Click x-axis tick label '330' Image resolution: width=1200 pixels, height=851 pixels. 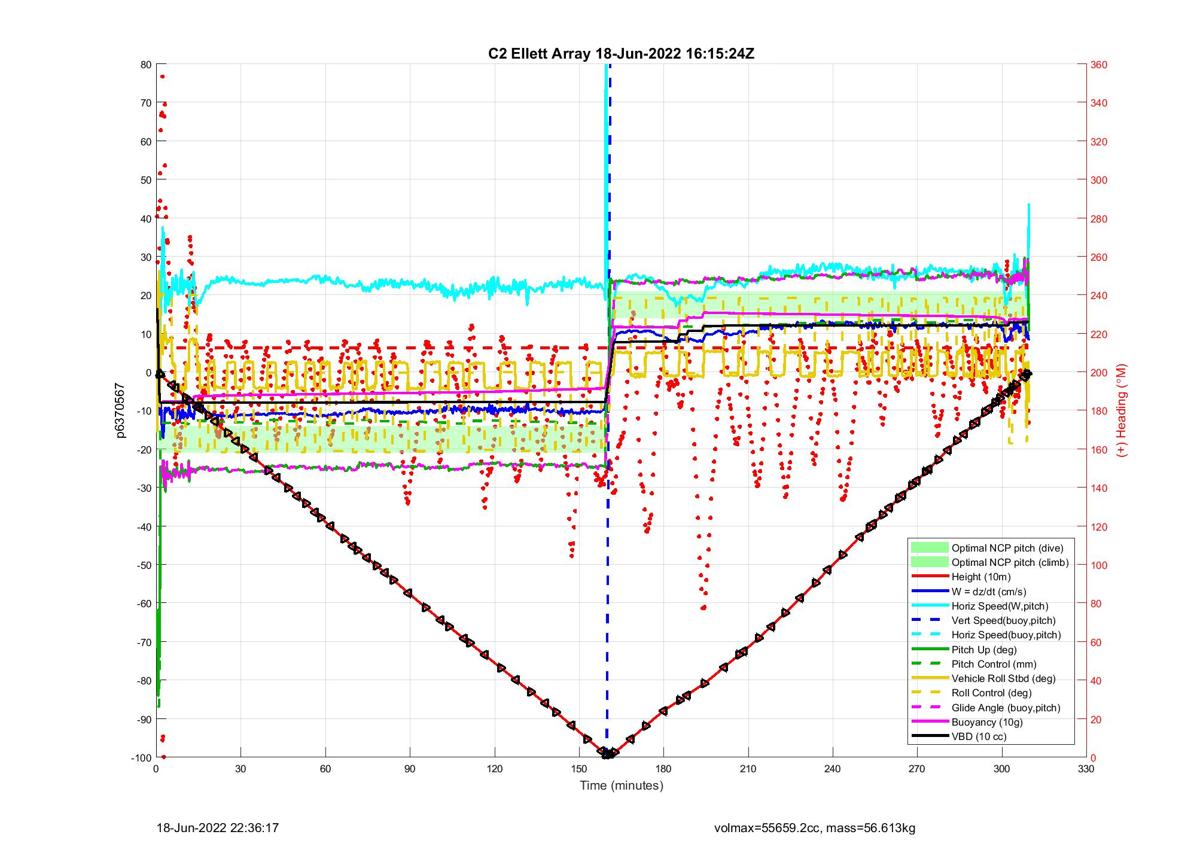click(x=1086, y=770)
